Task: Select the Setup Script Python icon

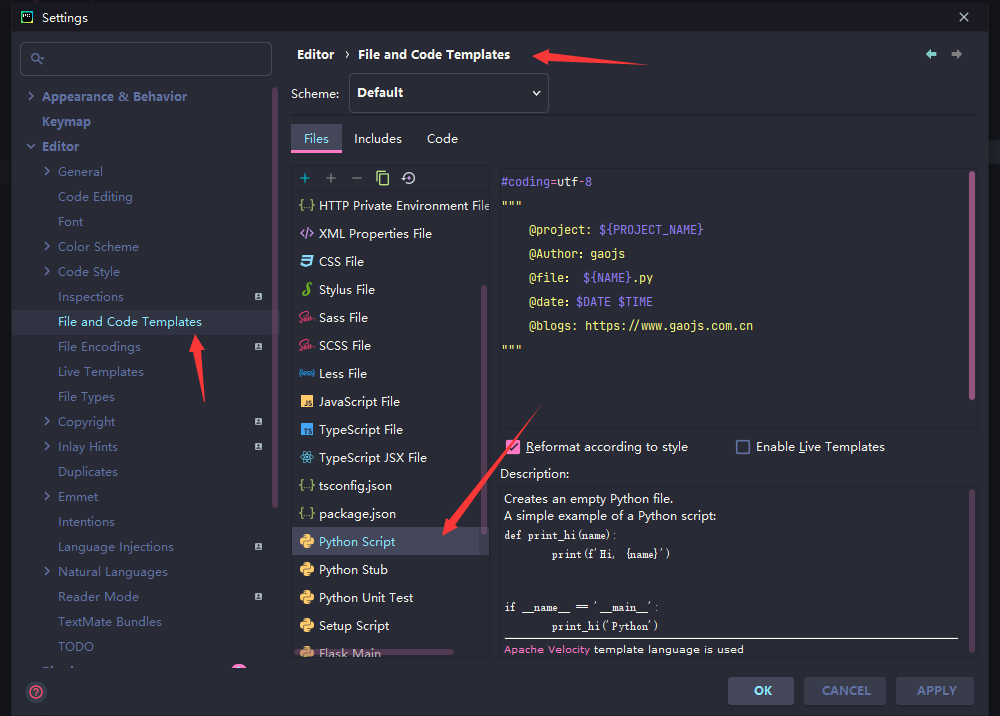Action: point(307,625)
